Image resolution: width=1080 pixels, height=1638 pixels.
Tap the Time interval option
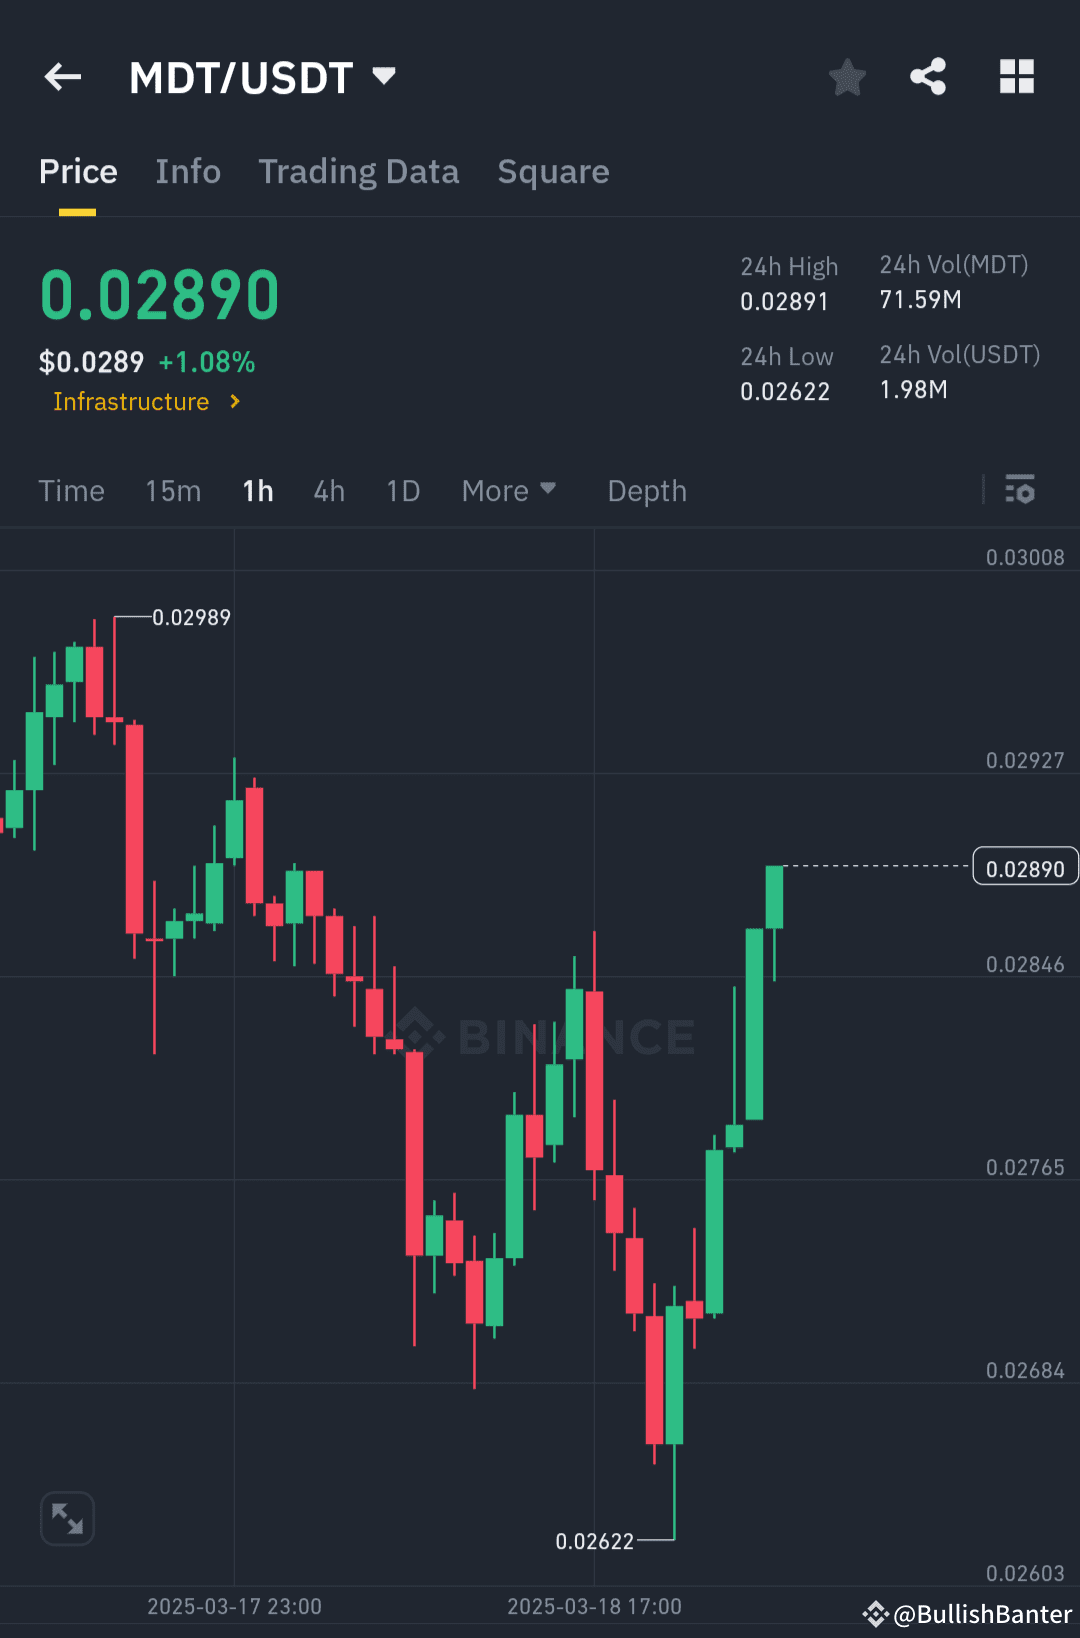coord(71,490)
